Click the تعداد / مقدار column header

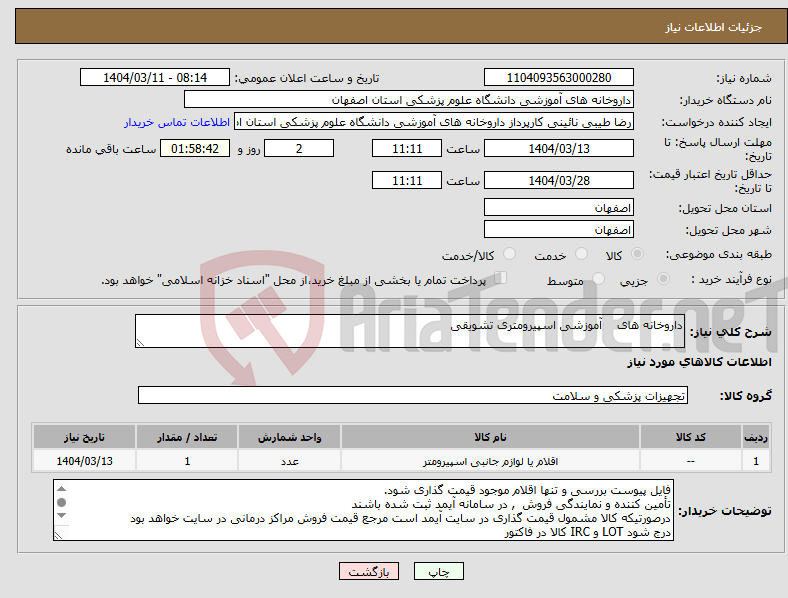187,437
